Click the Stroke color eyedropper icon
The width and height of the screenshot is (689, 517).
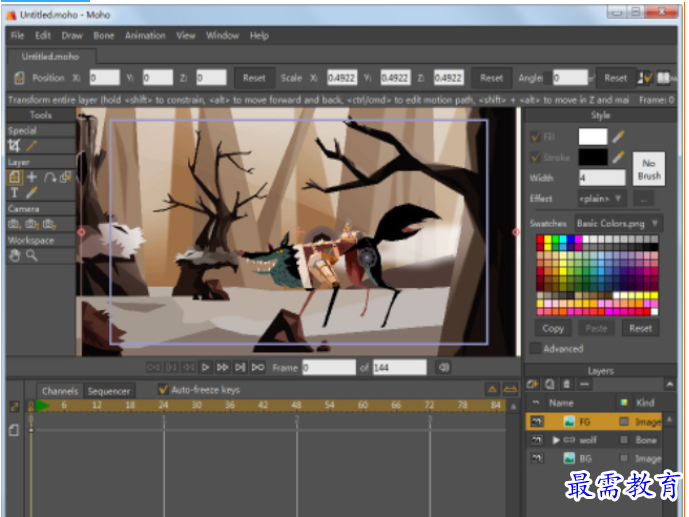[x=618, y=157]
